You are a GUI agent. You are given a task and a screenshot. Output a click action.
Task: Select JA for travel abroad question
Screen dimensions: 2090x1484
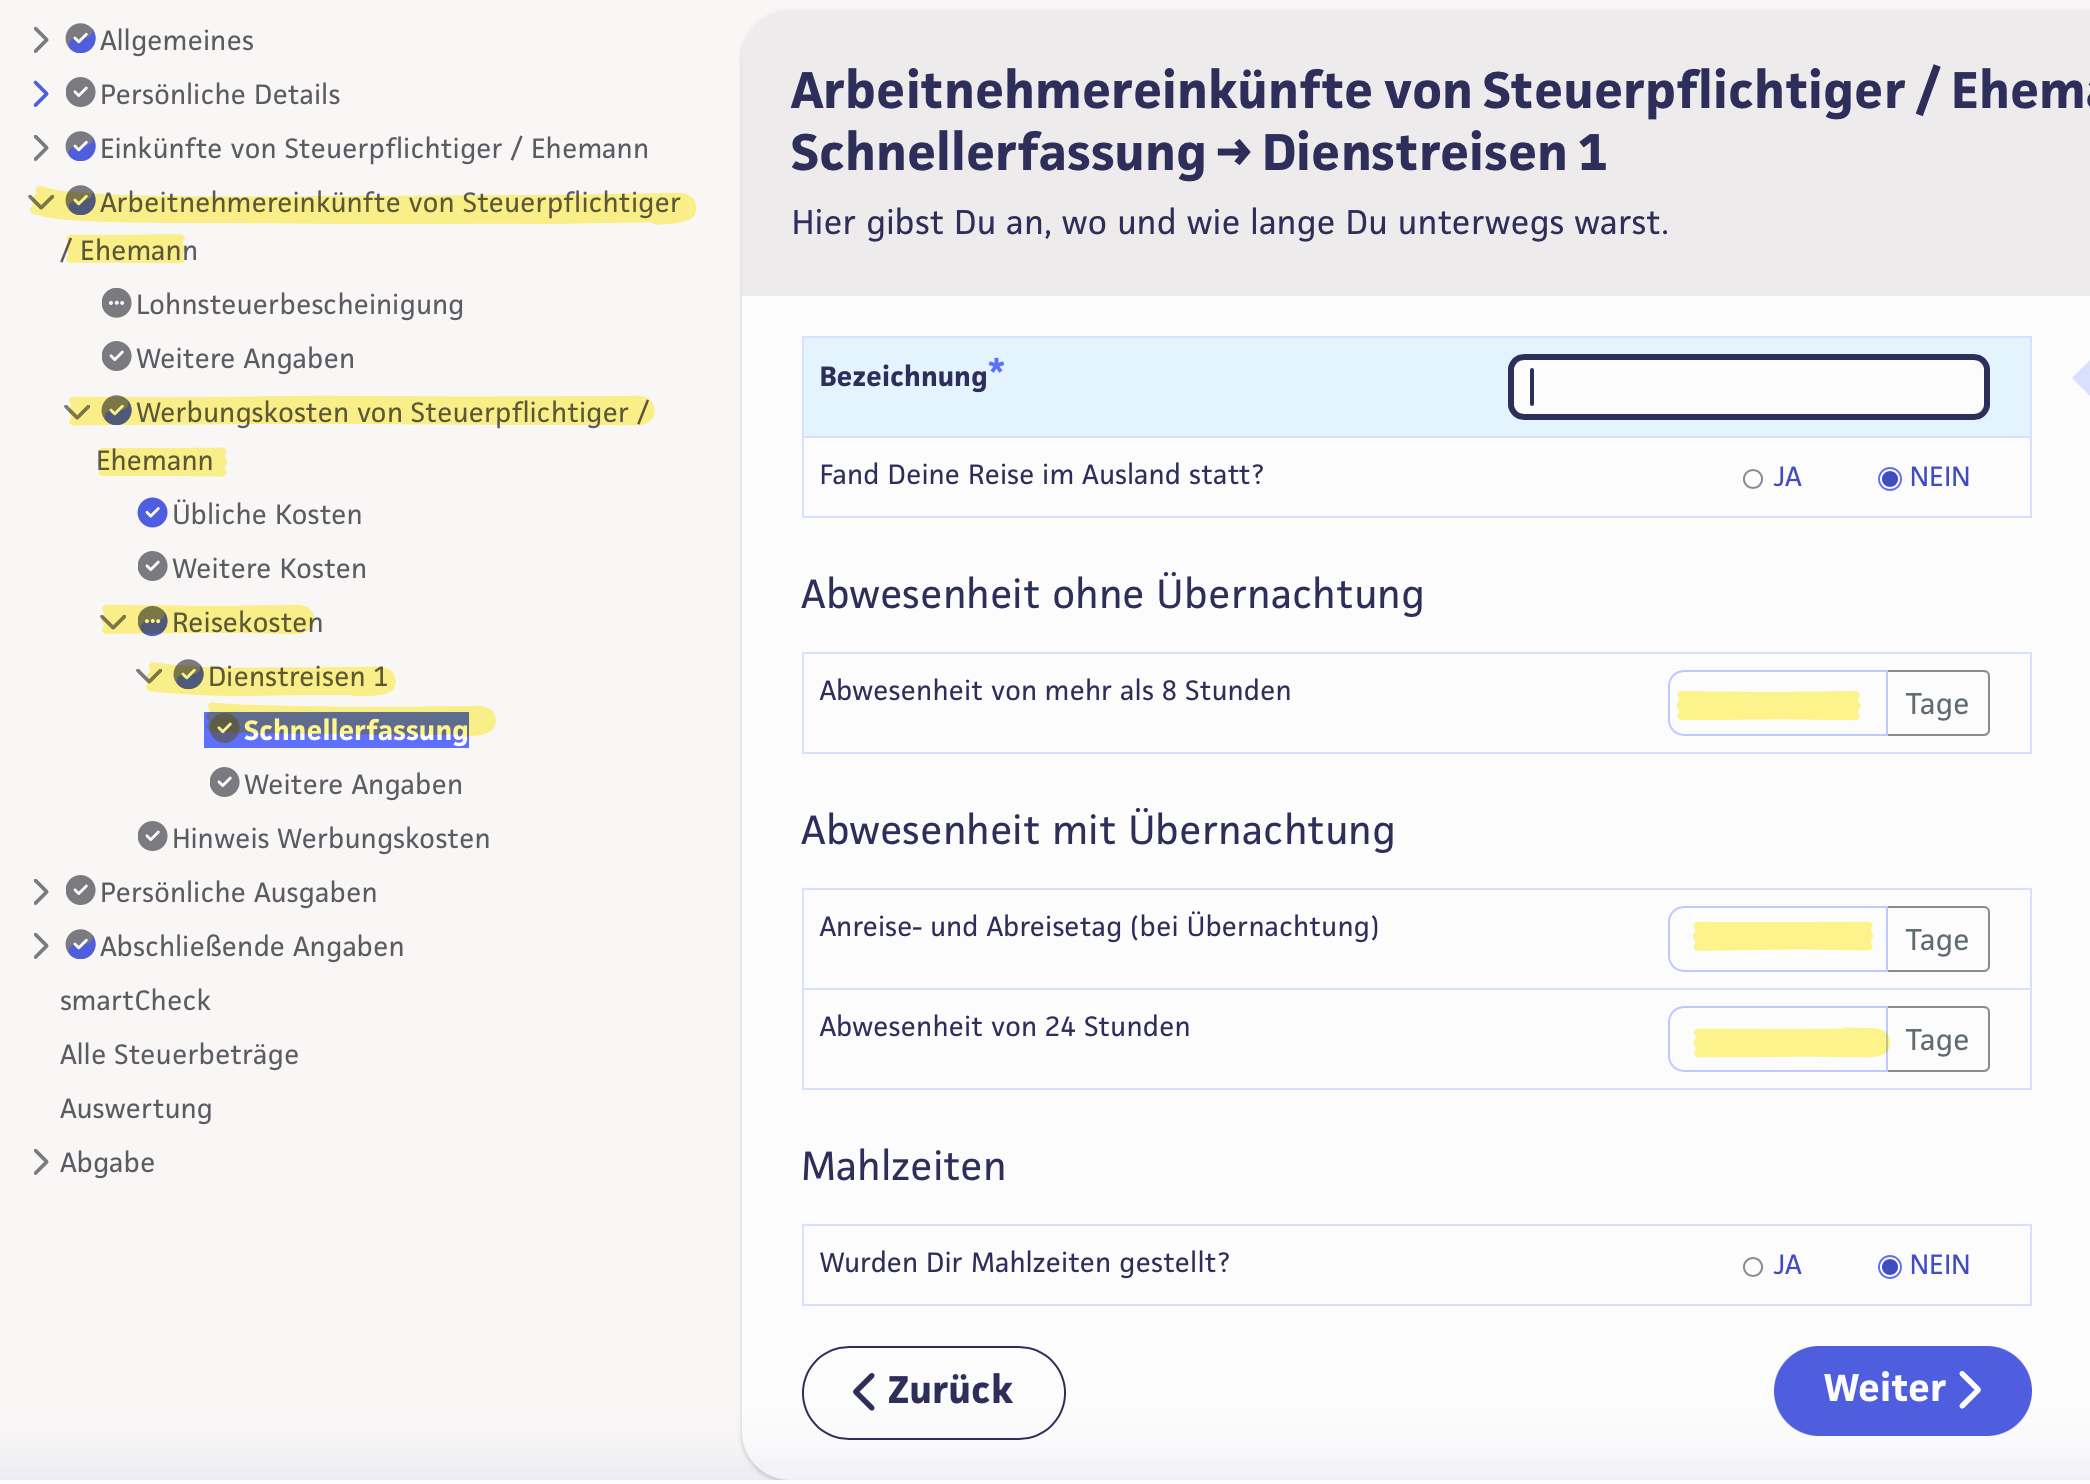1752,479
